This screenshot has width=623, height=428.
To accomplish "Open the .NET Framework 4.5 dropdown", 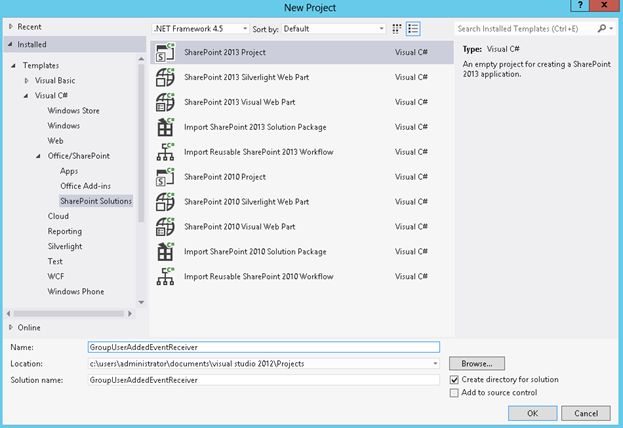I will tap(201, 29).
